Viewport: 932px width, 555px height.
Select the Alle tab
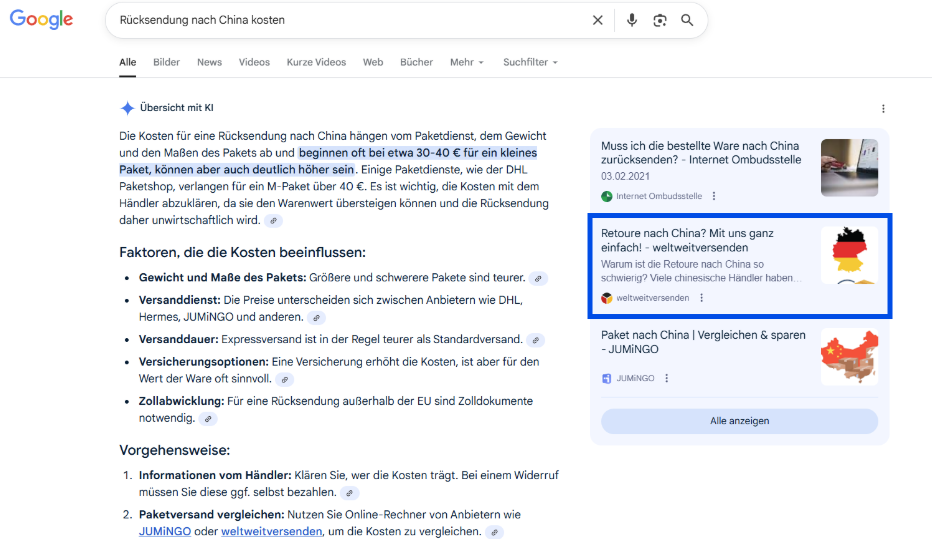127,62
